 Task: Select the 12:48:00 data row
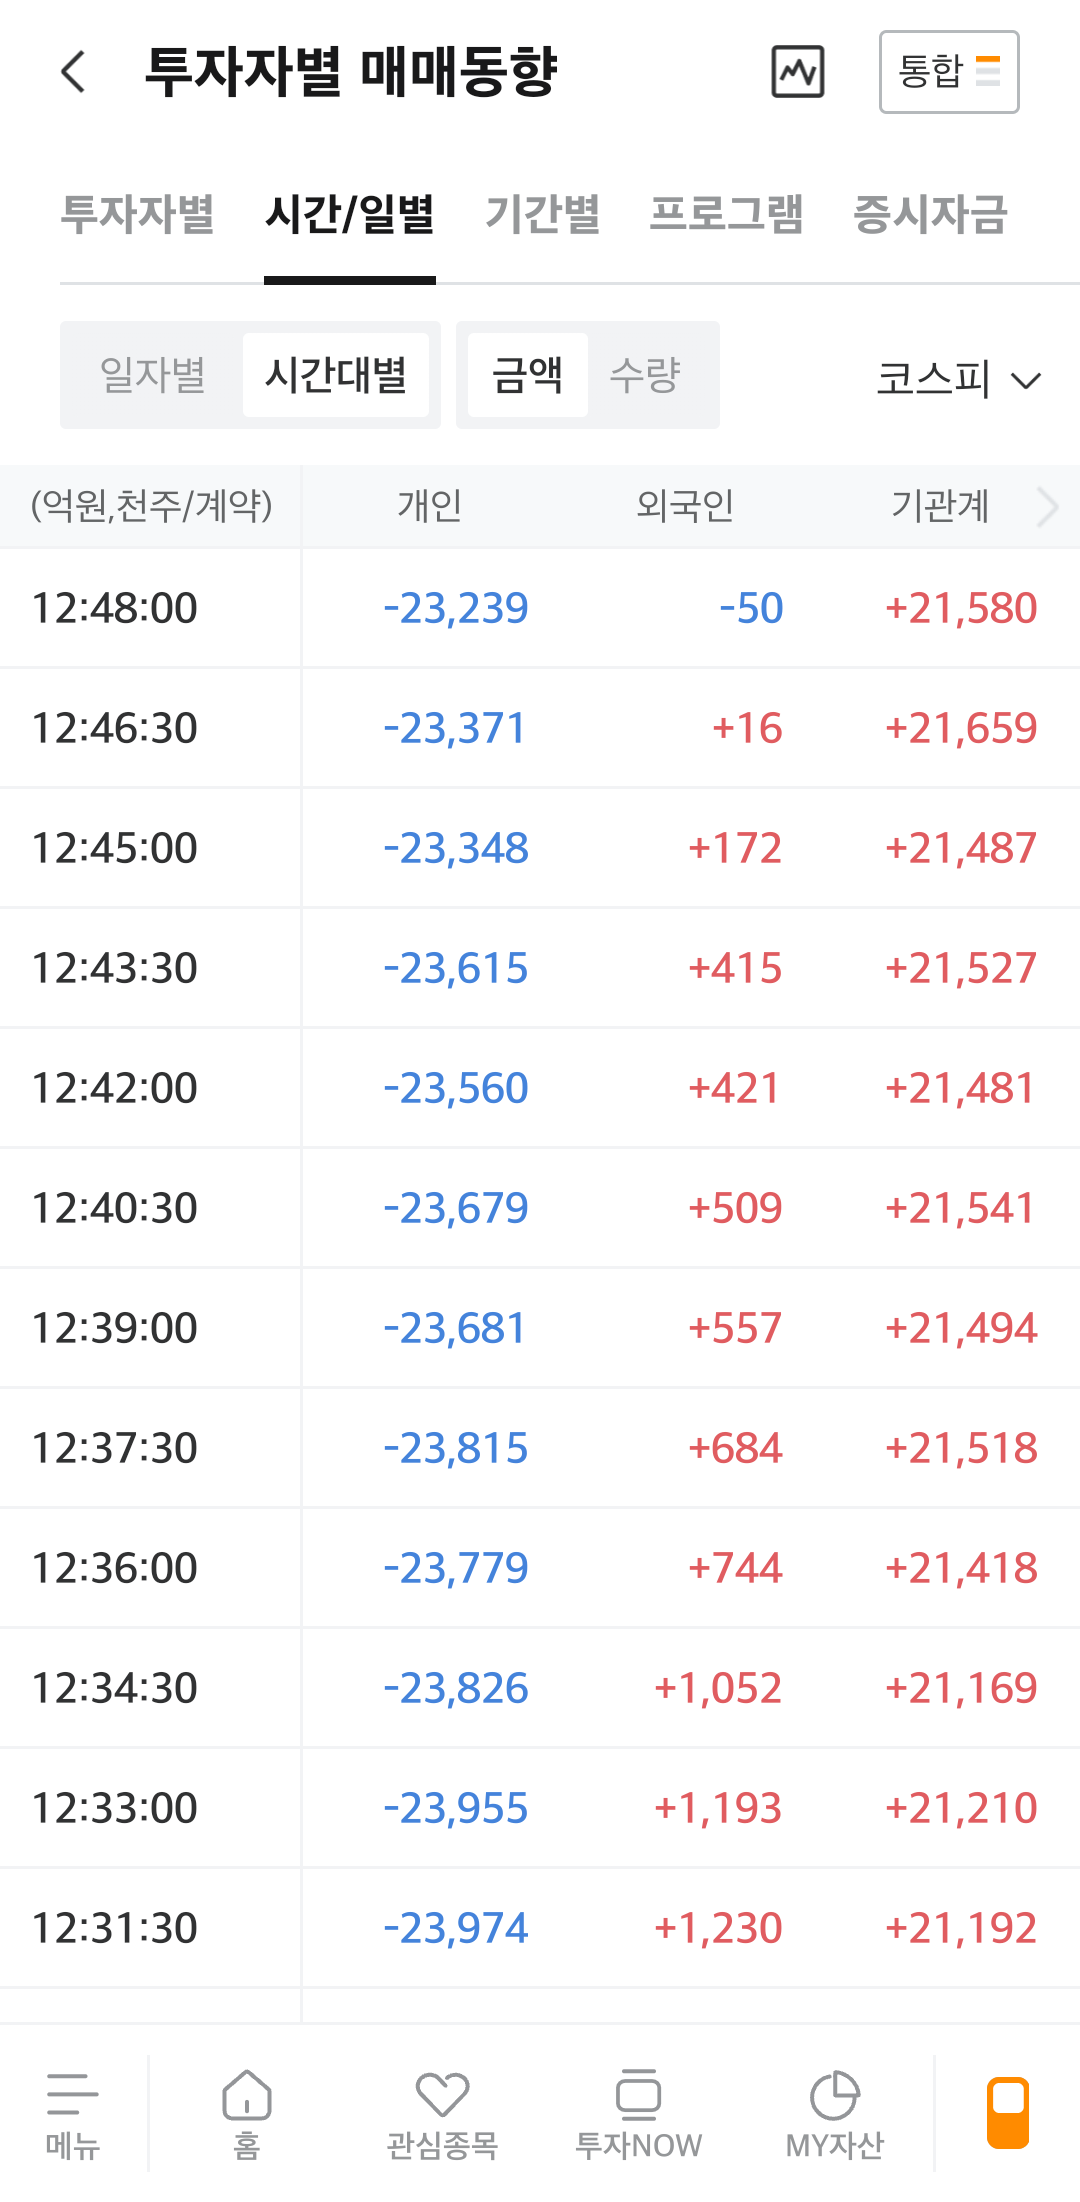pos(540,608)
